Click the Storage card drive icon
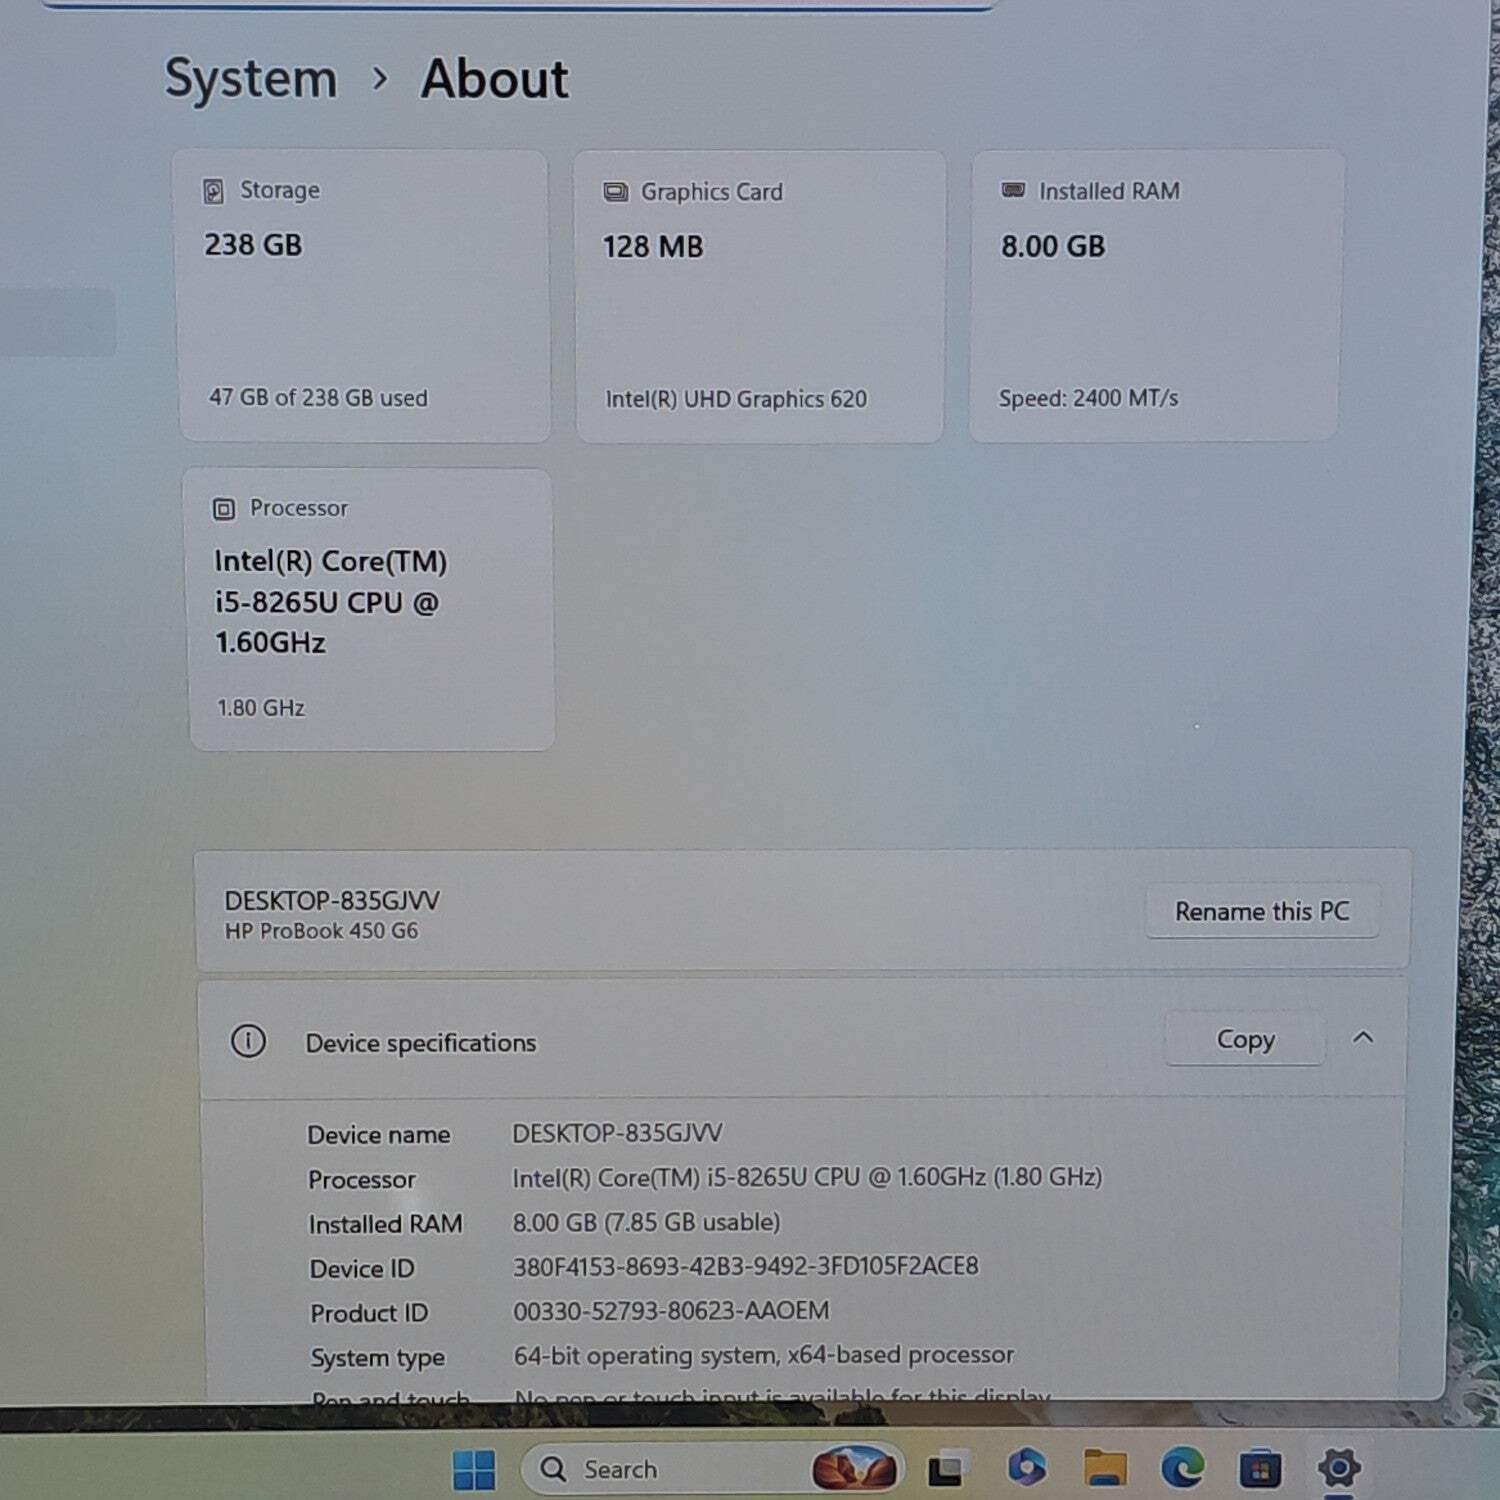The height and width of the screenshot is (1500, 1500). pyautogui.click(x=213, y=191)
